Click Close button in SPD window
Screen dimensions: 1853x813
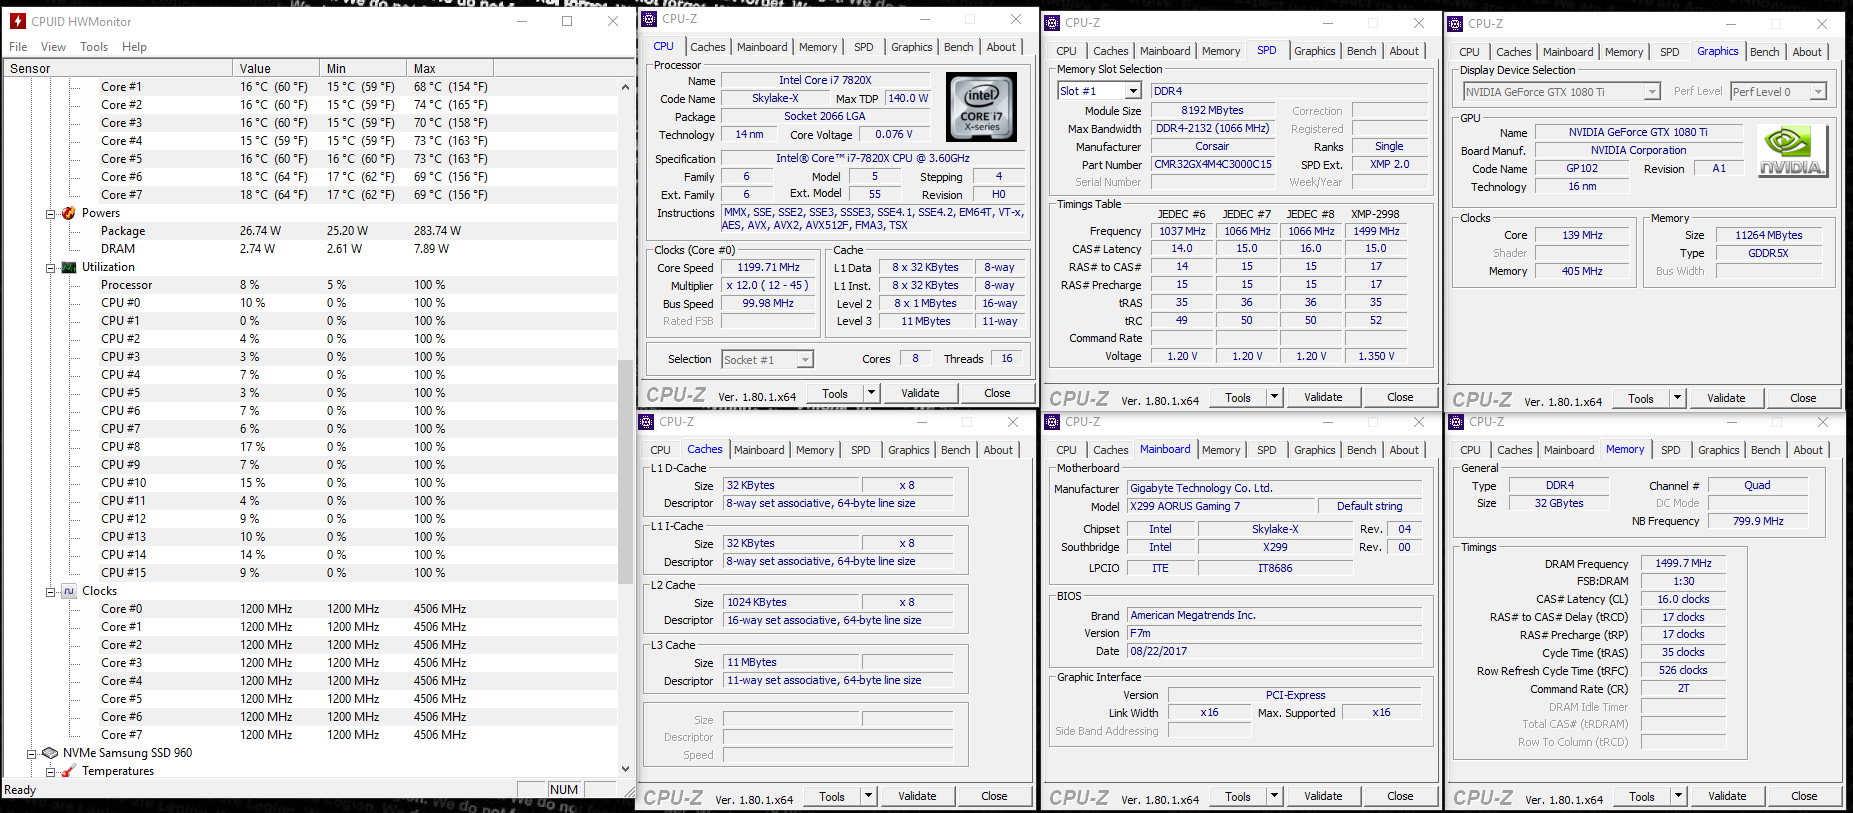[x=1400, y=397]
